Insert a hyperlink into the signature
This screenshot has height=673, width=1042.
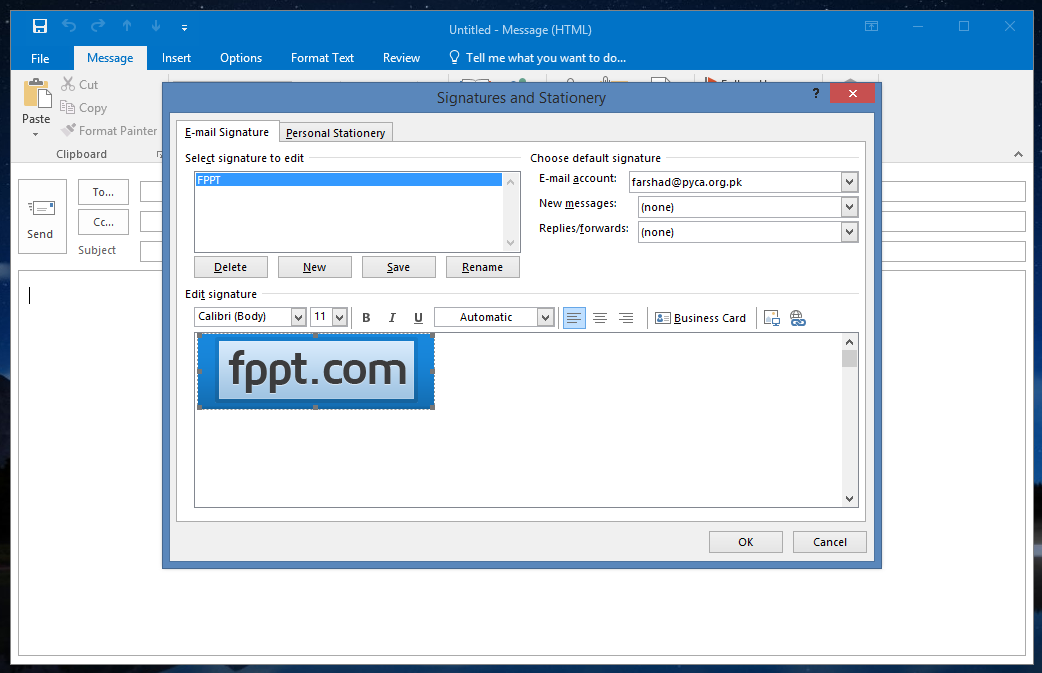797,318
